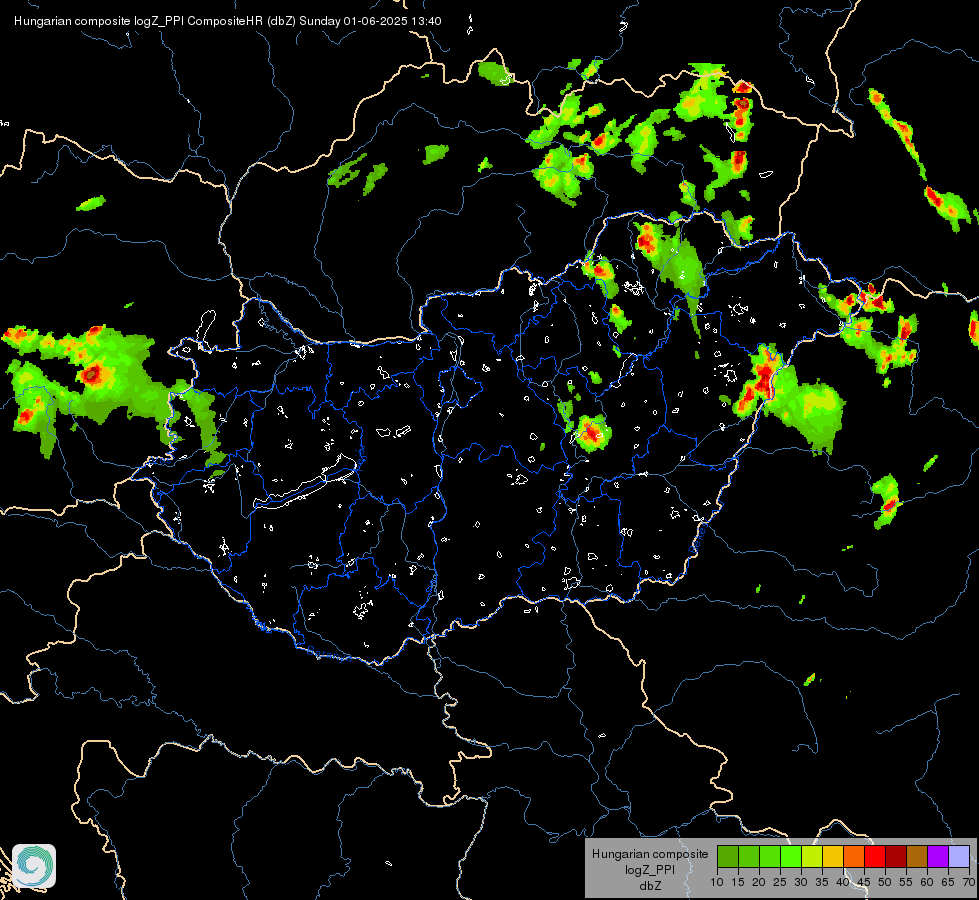This screenshot has width=979, height=900.
Task: Pick the lavender swatch between 65 and 70
Action: tap(959, 856)
